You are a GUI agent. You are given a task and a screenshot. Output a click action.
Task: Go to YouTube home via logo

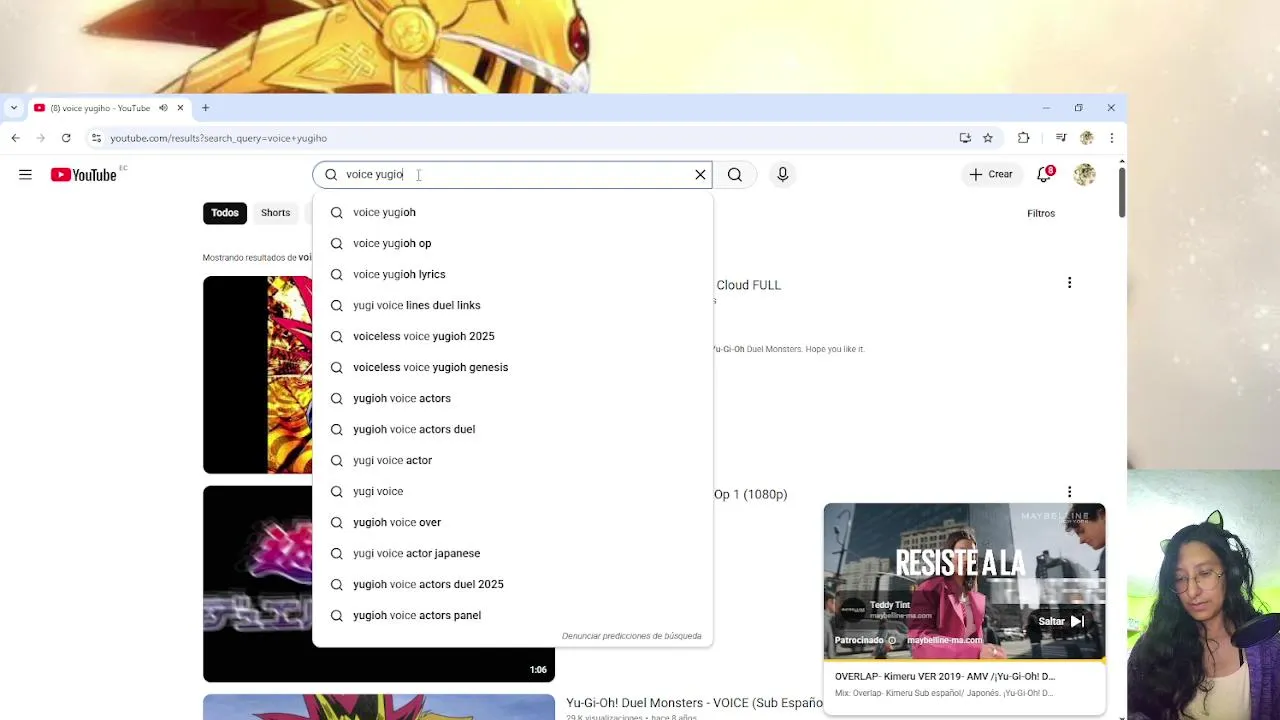(84, 175)
